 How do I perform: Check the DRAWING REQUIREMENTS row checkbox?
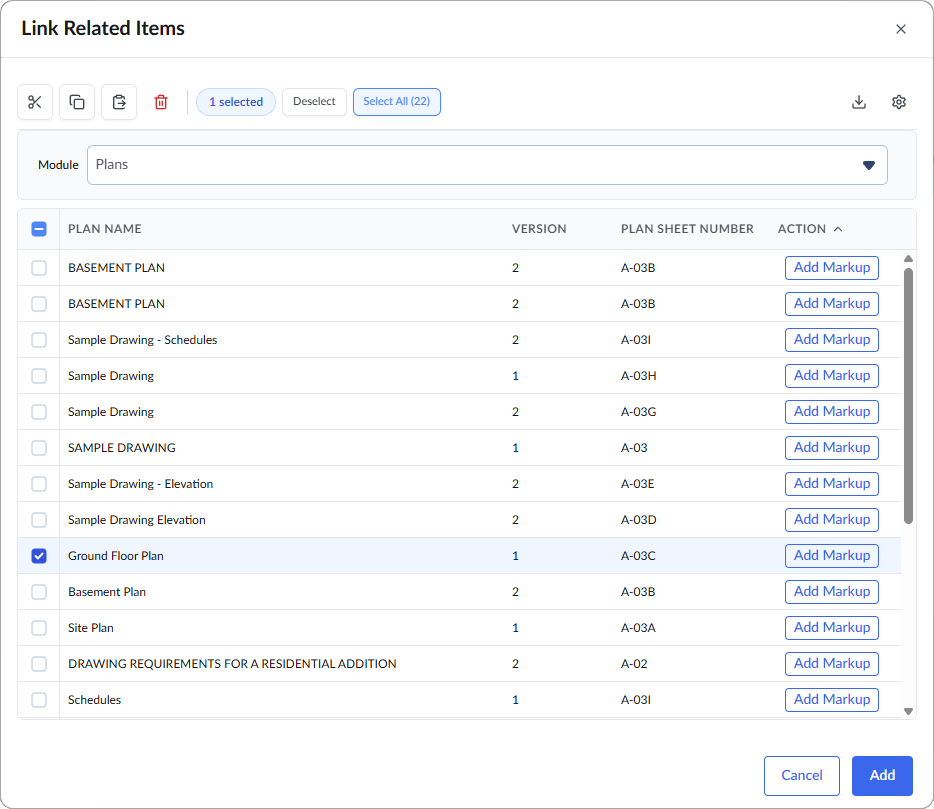coord(39,664)
